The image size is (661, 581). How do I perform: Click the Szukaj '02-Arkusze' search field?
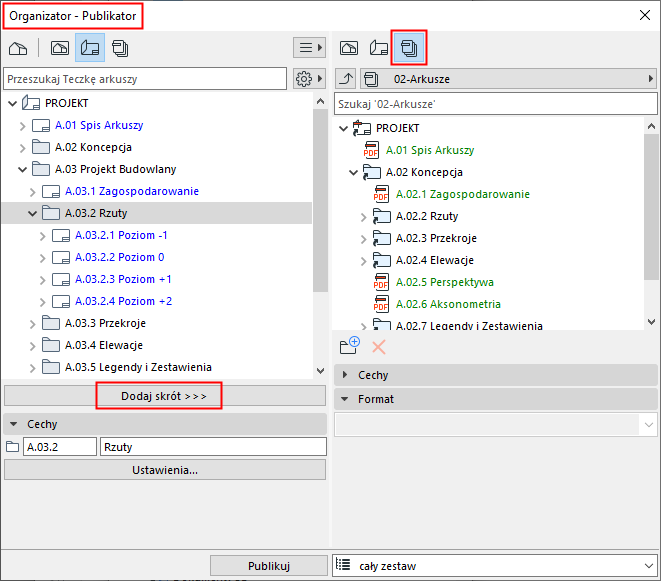click(495, 104)
